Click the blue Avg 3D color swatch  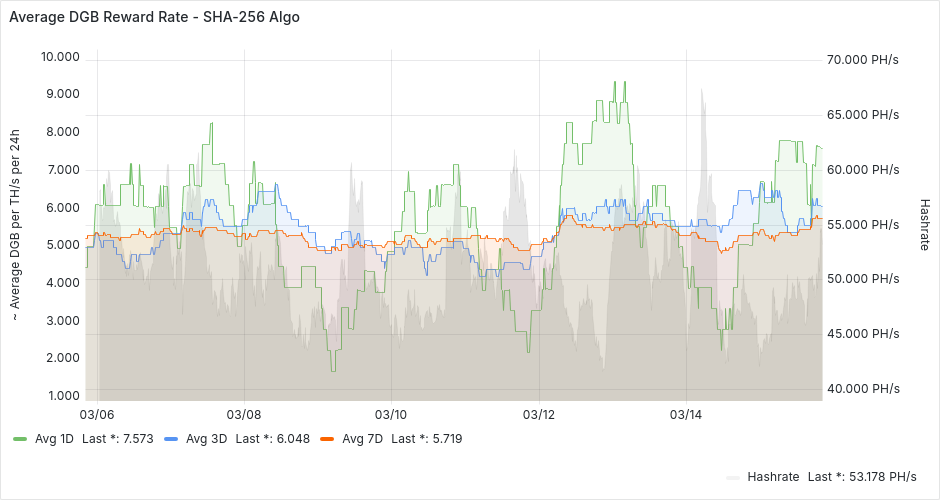[x=171, y=438]
